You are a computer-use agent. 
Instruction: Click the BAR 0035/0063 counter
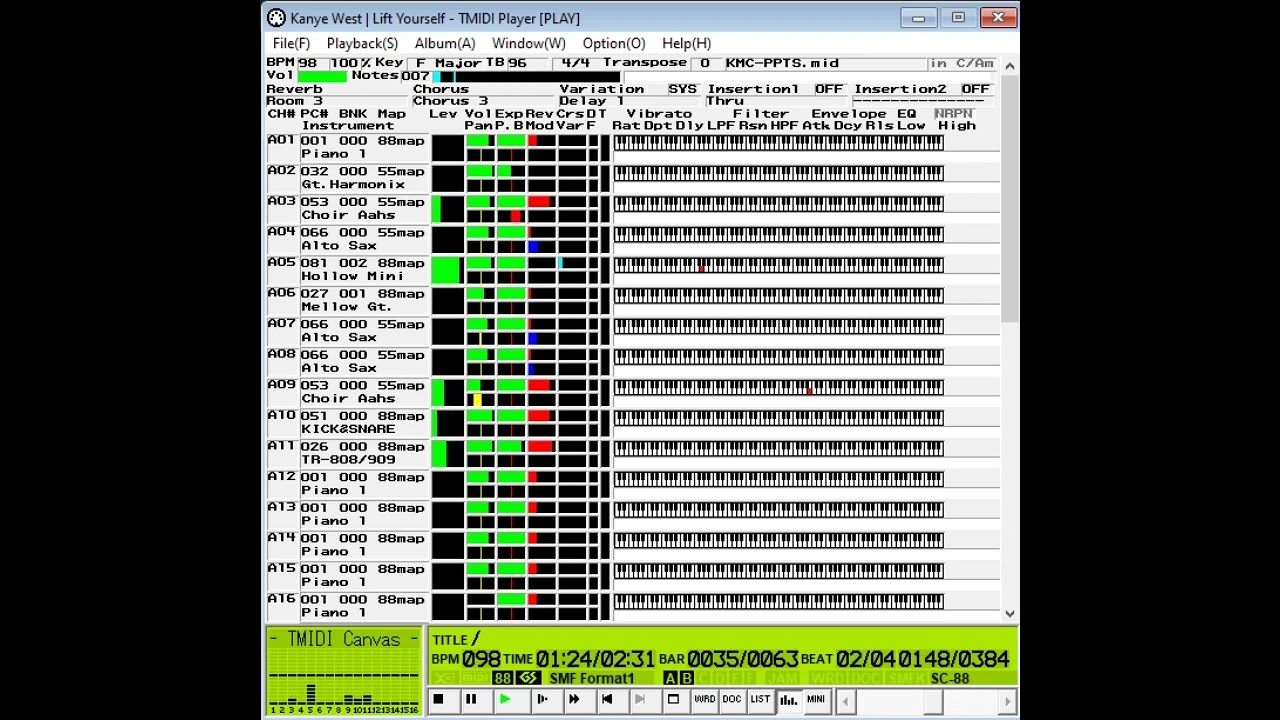click(728, 659)
